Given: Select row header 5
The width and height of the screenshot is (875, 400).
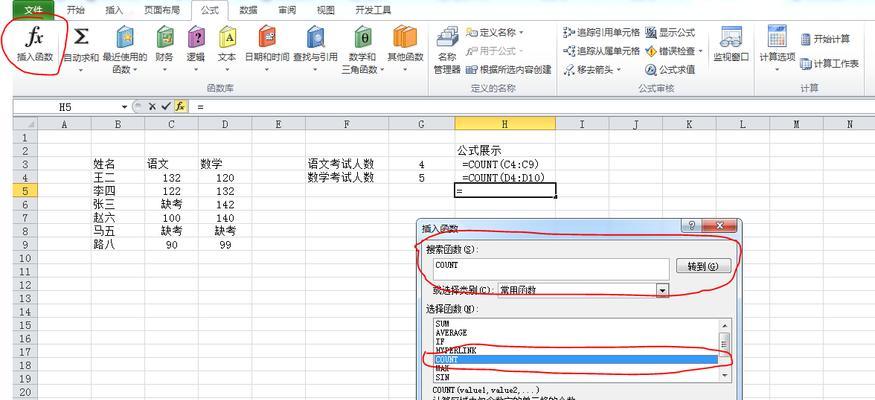Looking at the screenshot, I should coord(25,191).
